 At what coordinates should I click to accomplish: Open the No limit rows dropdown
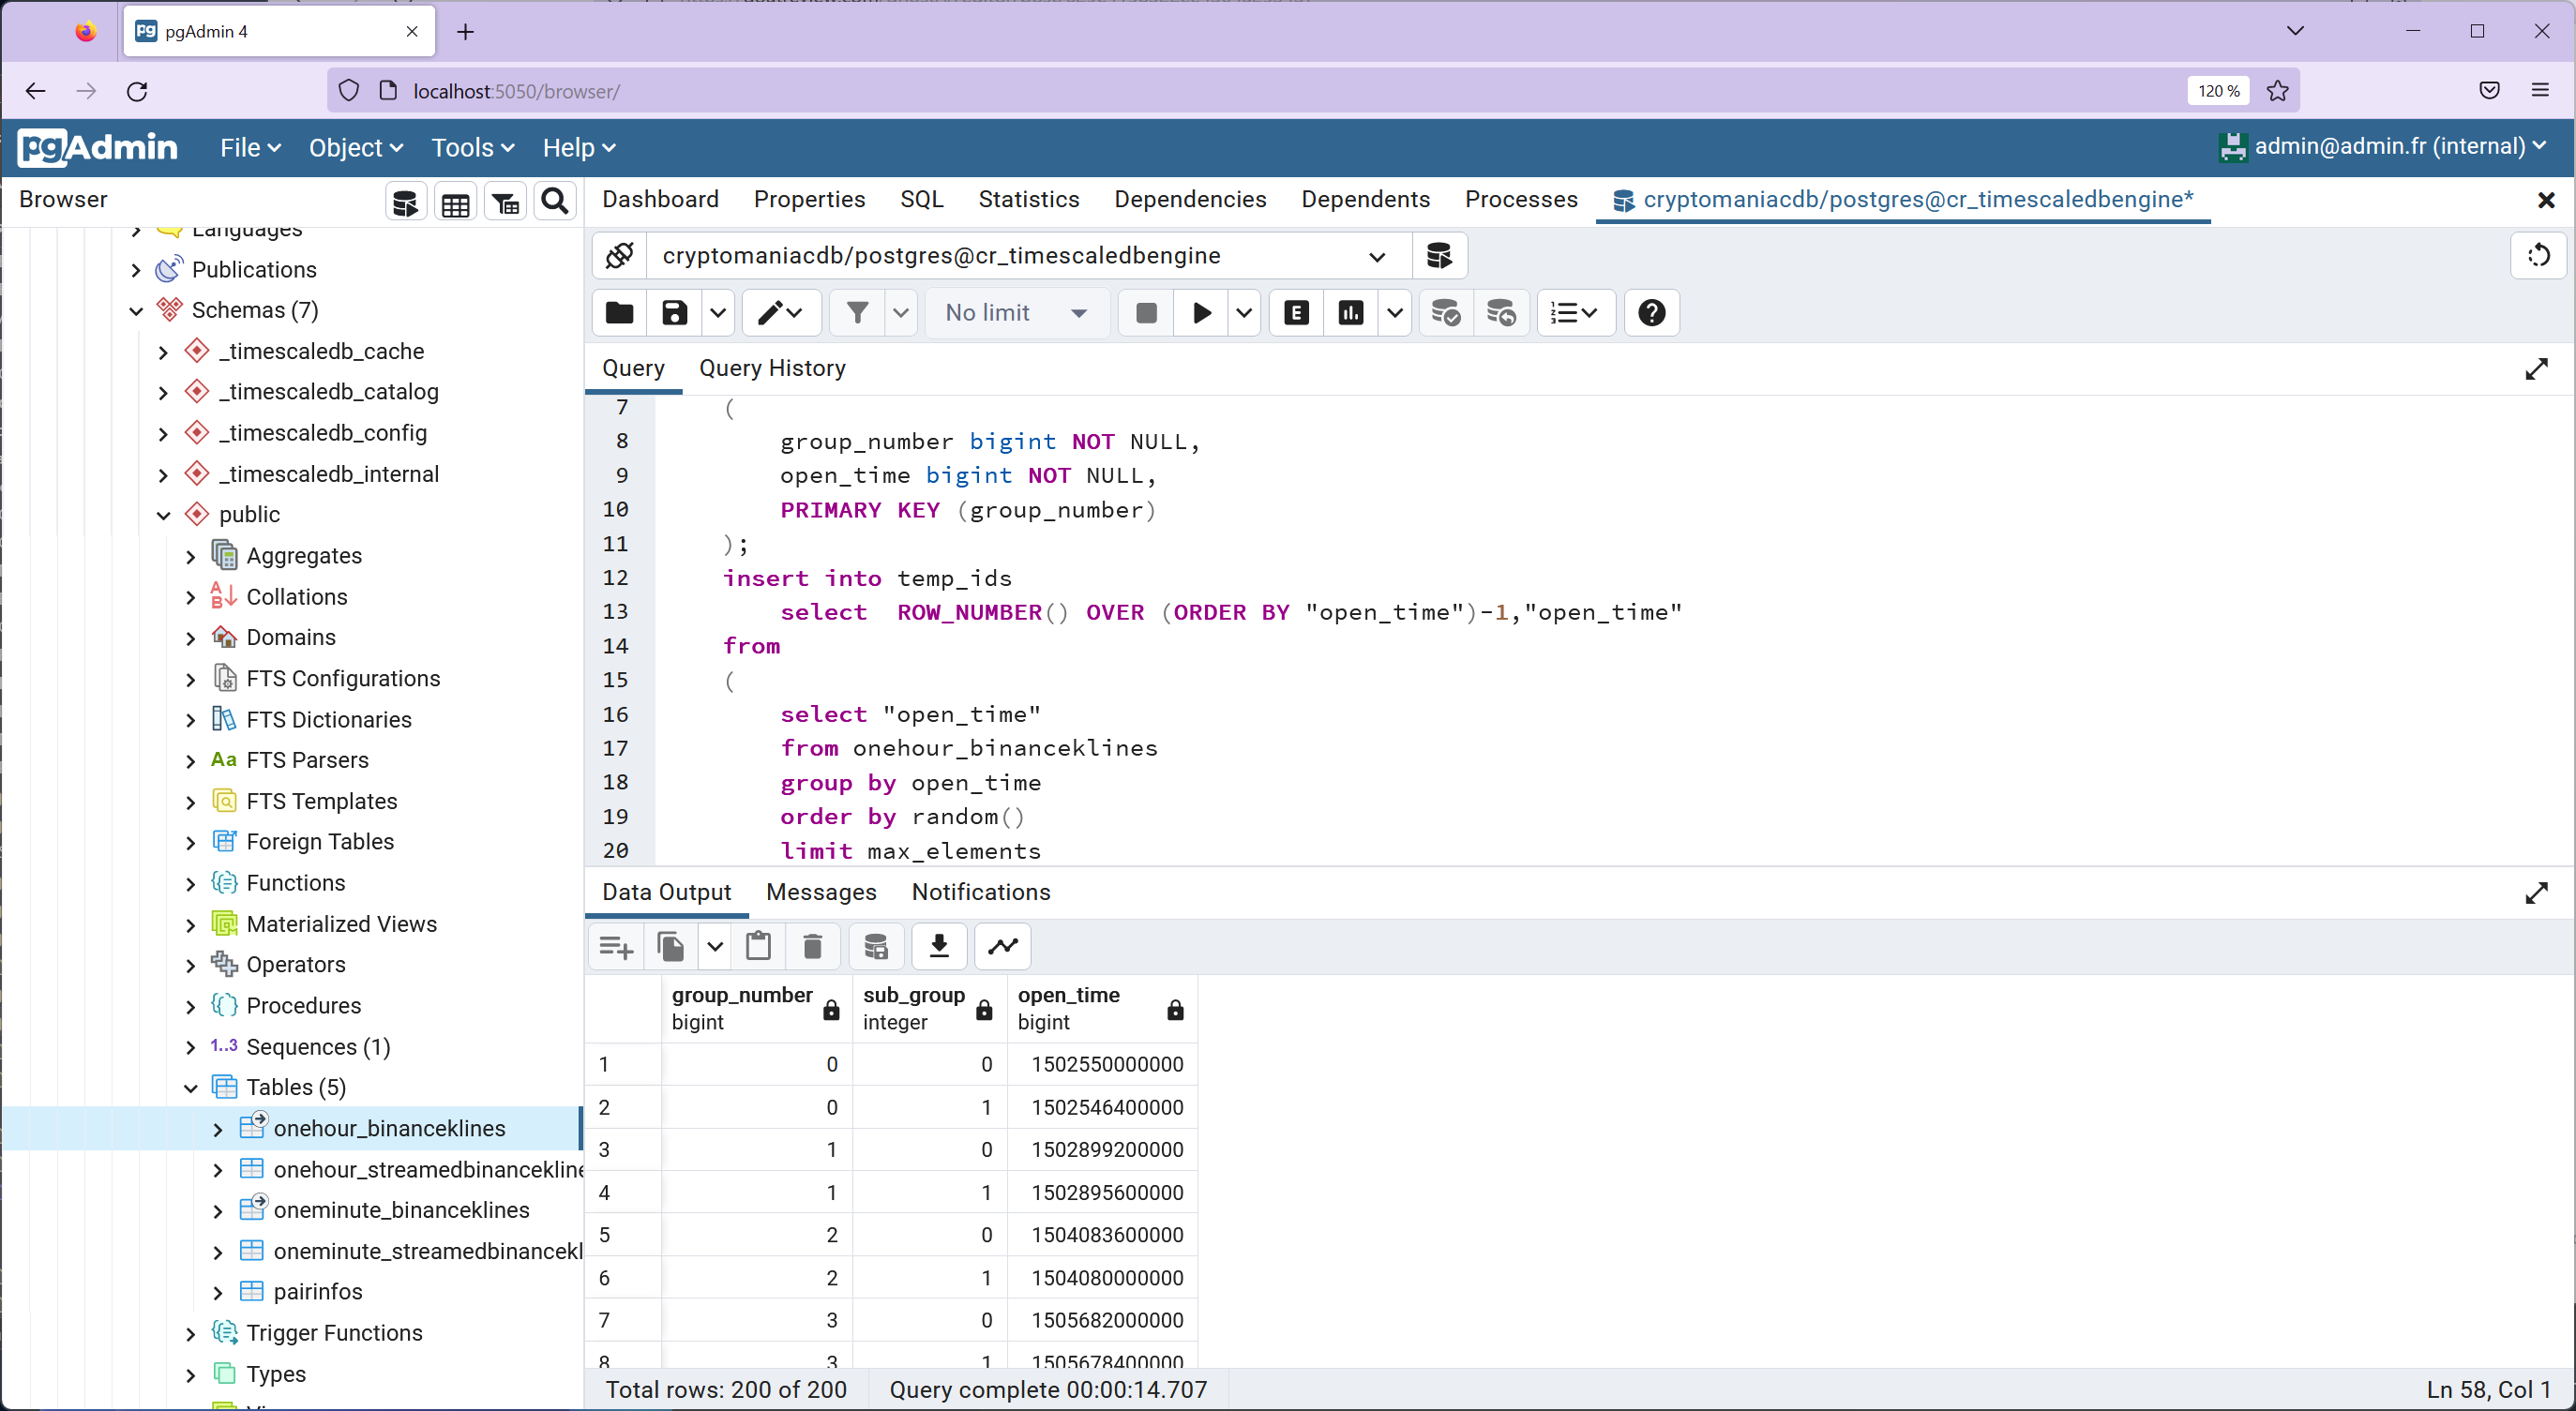click(x=1017, y=313)
